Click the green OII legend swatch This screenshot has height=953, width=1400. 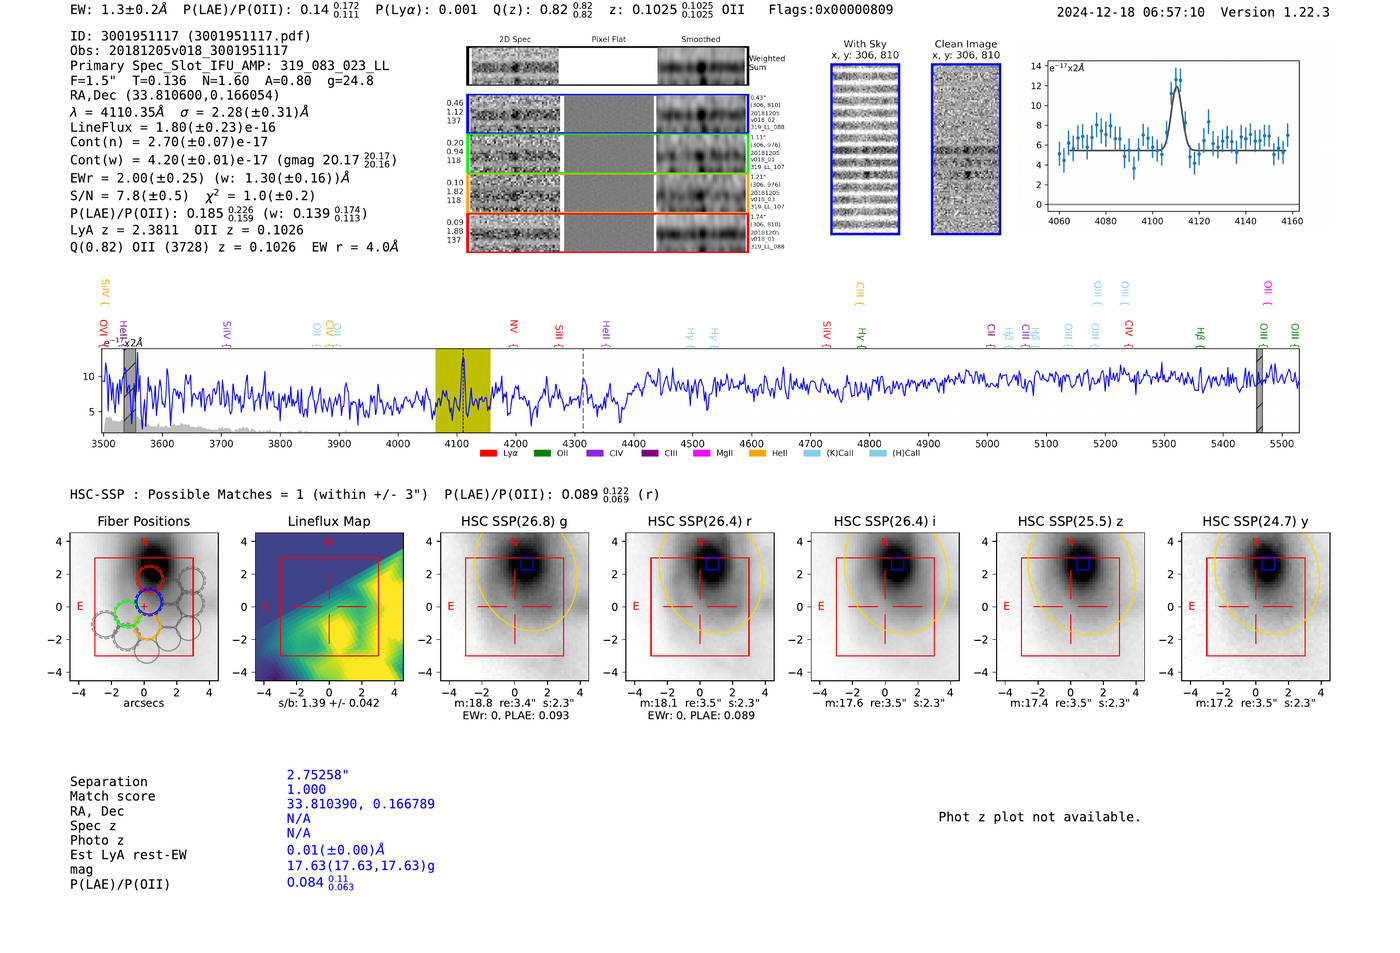point(542,453)
